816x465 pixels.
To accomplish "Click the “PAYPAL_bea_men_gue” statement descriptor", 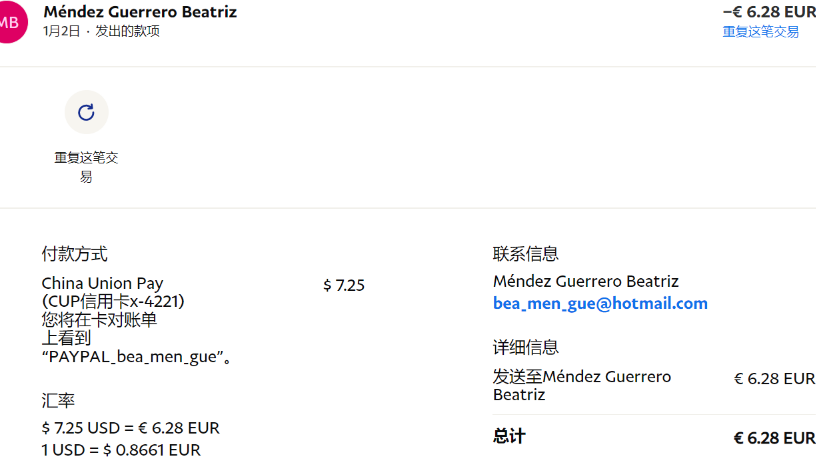I will [138, 356].
